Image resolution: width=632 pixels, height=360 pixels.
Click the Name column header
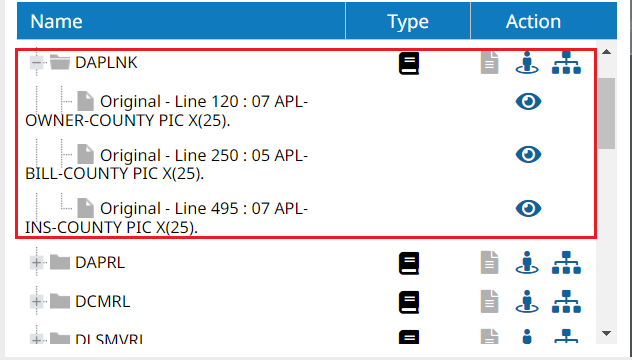(x=181, y=21)
